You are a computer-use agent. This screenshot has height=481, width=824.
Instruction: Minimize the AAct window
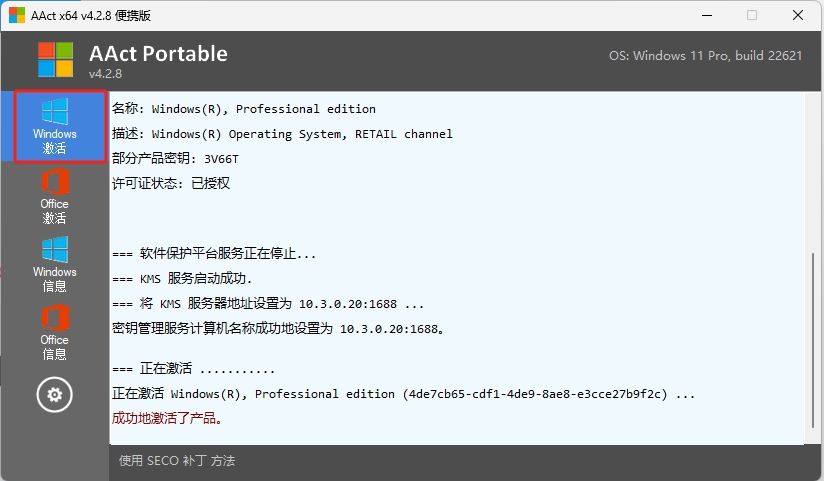click(x=704, y=15)
